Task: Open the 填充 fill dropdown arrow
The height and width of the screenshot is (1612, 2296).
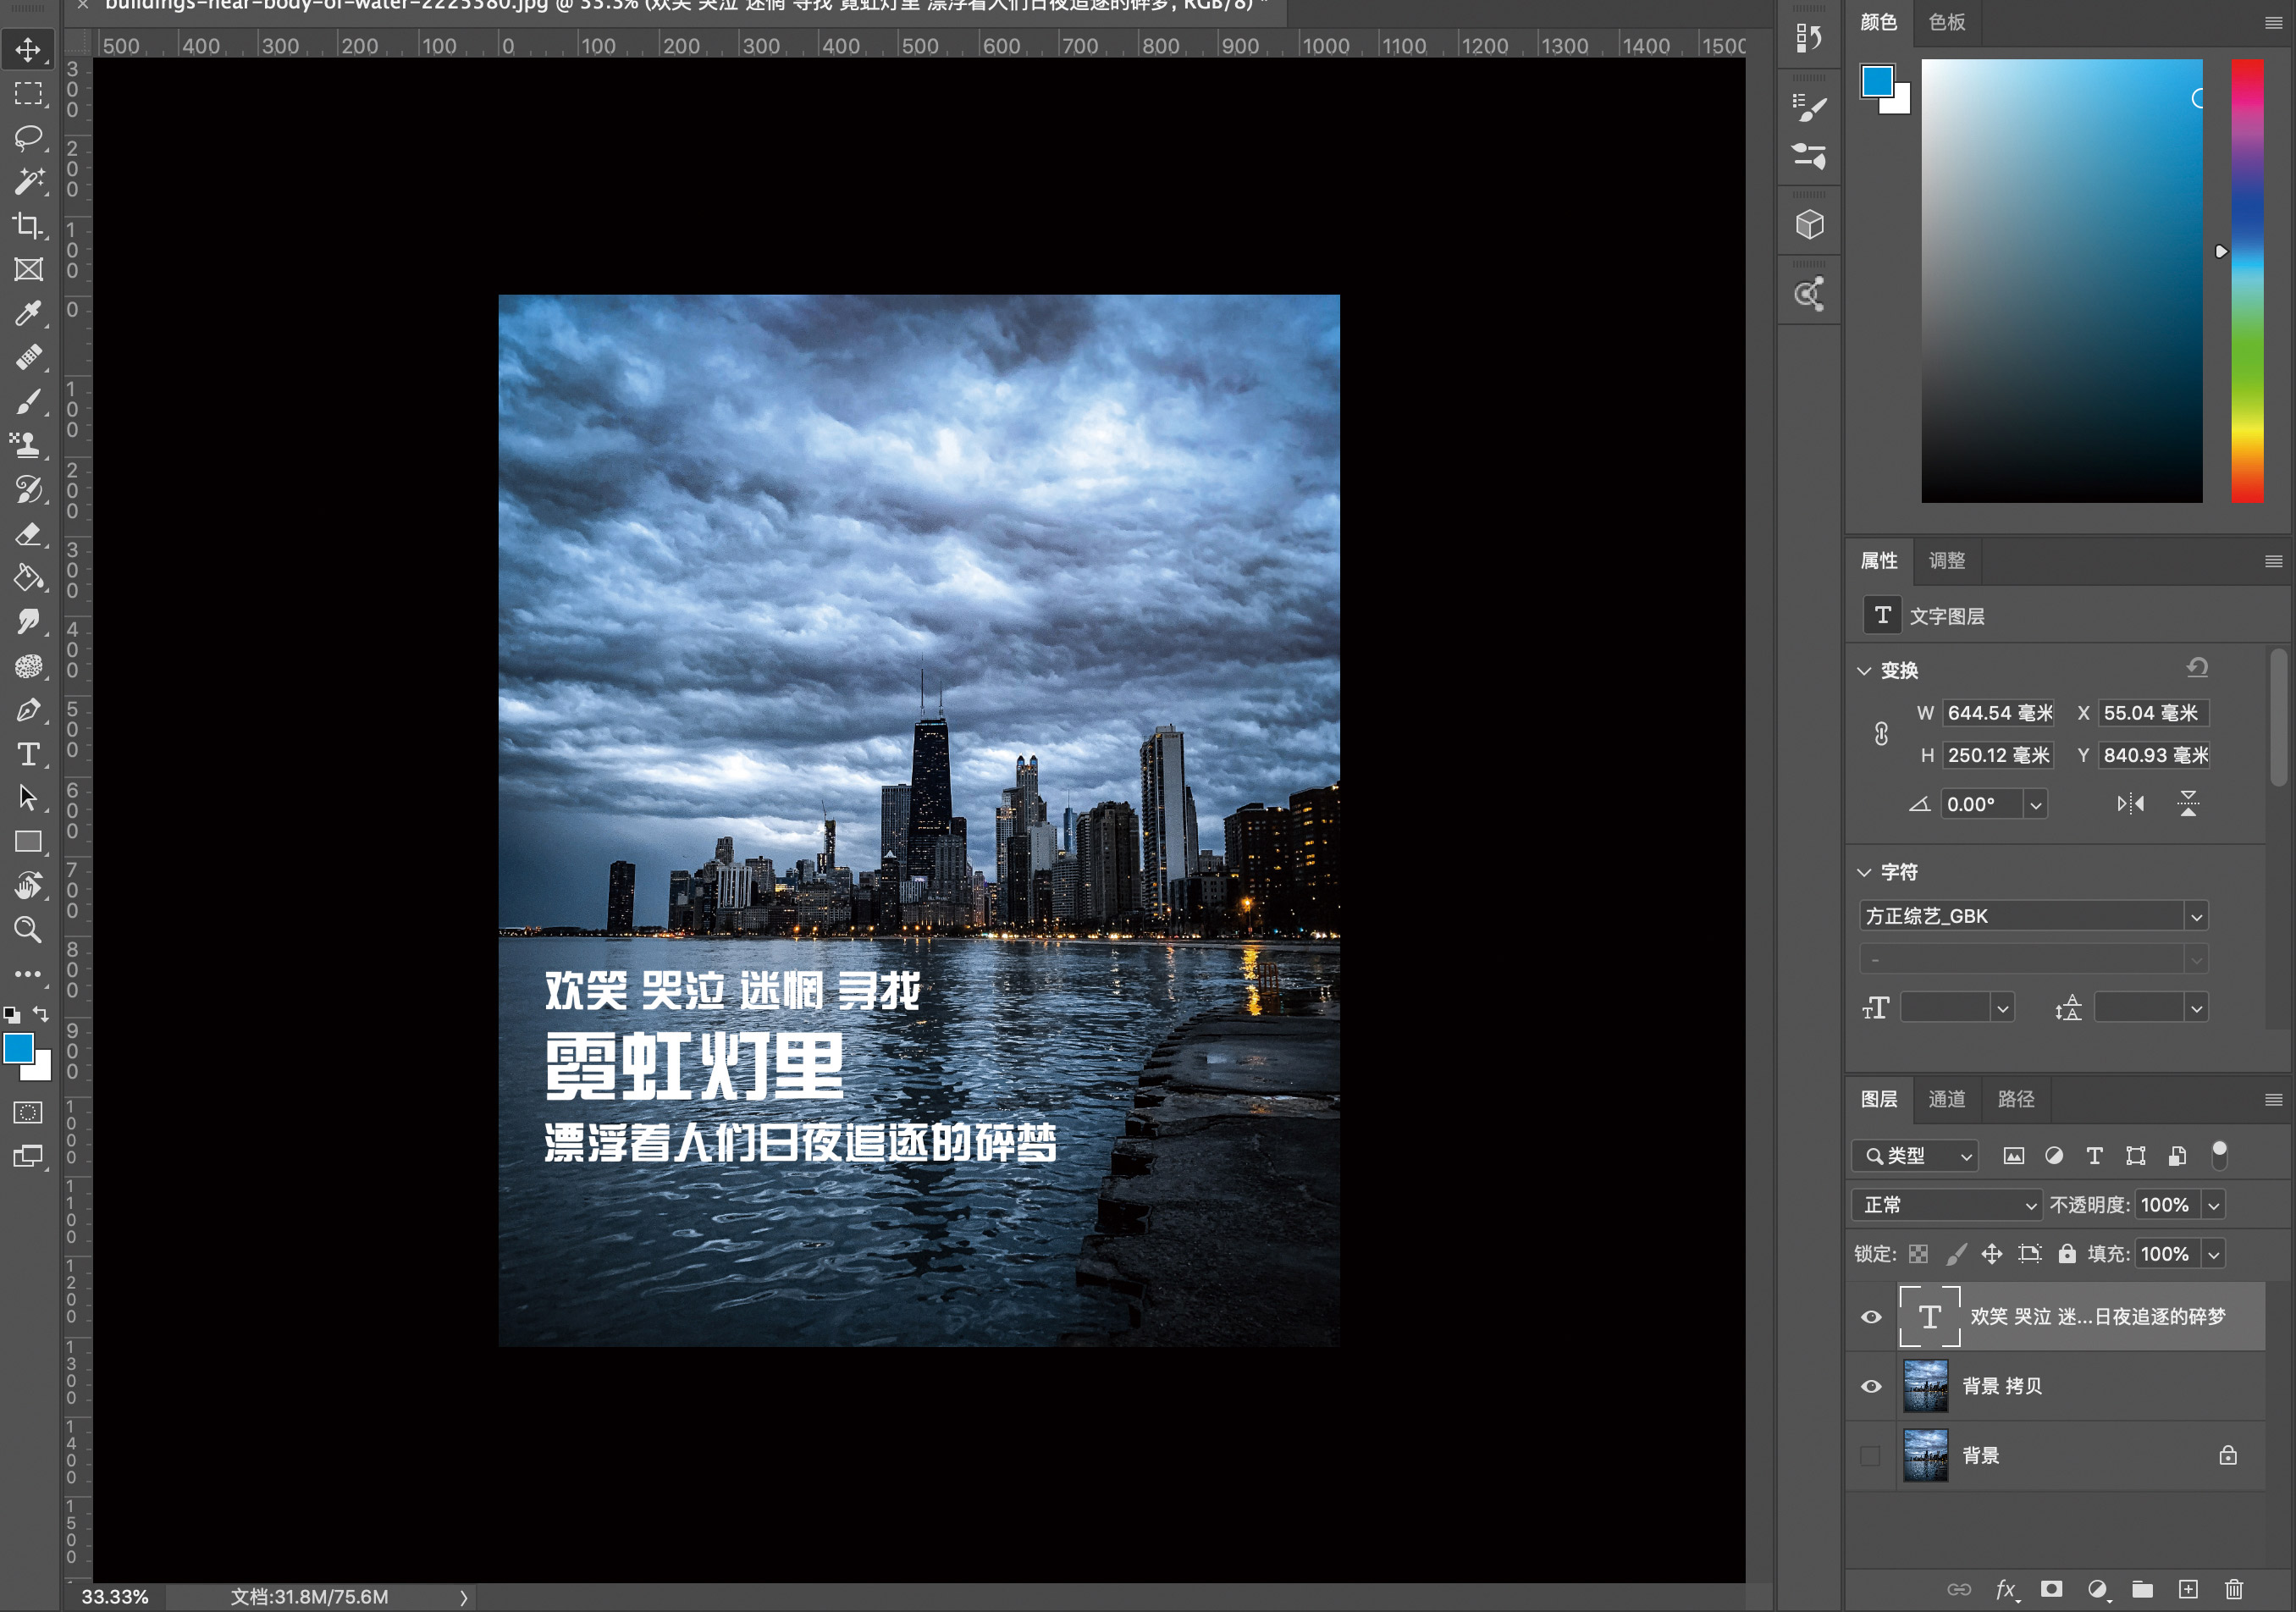Action: (2214, 1254)
